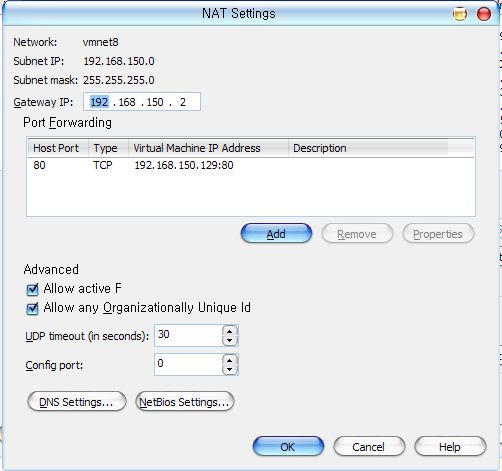
Task: Open NetBios Settings dialog
Action: 185,402
